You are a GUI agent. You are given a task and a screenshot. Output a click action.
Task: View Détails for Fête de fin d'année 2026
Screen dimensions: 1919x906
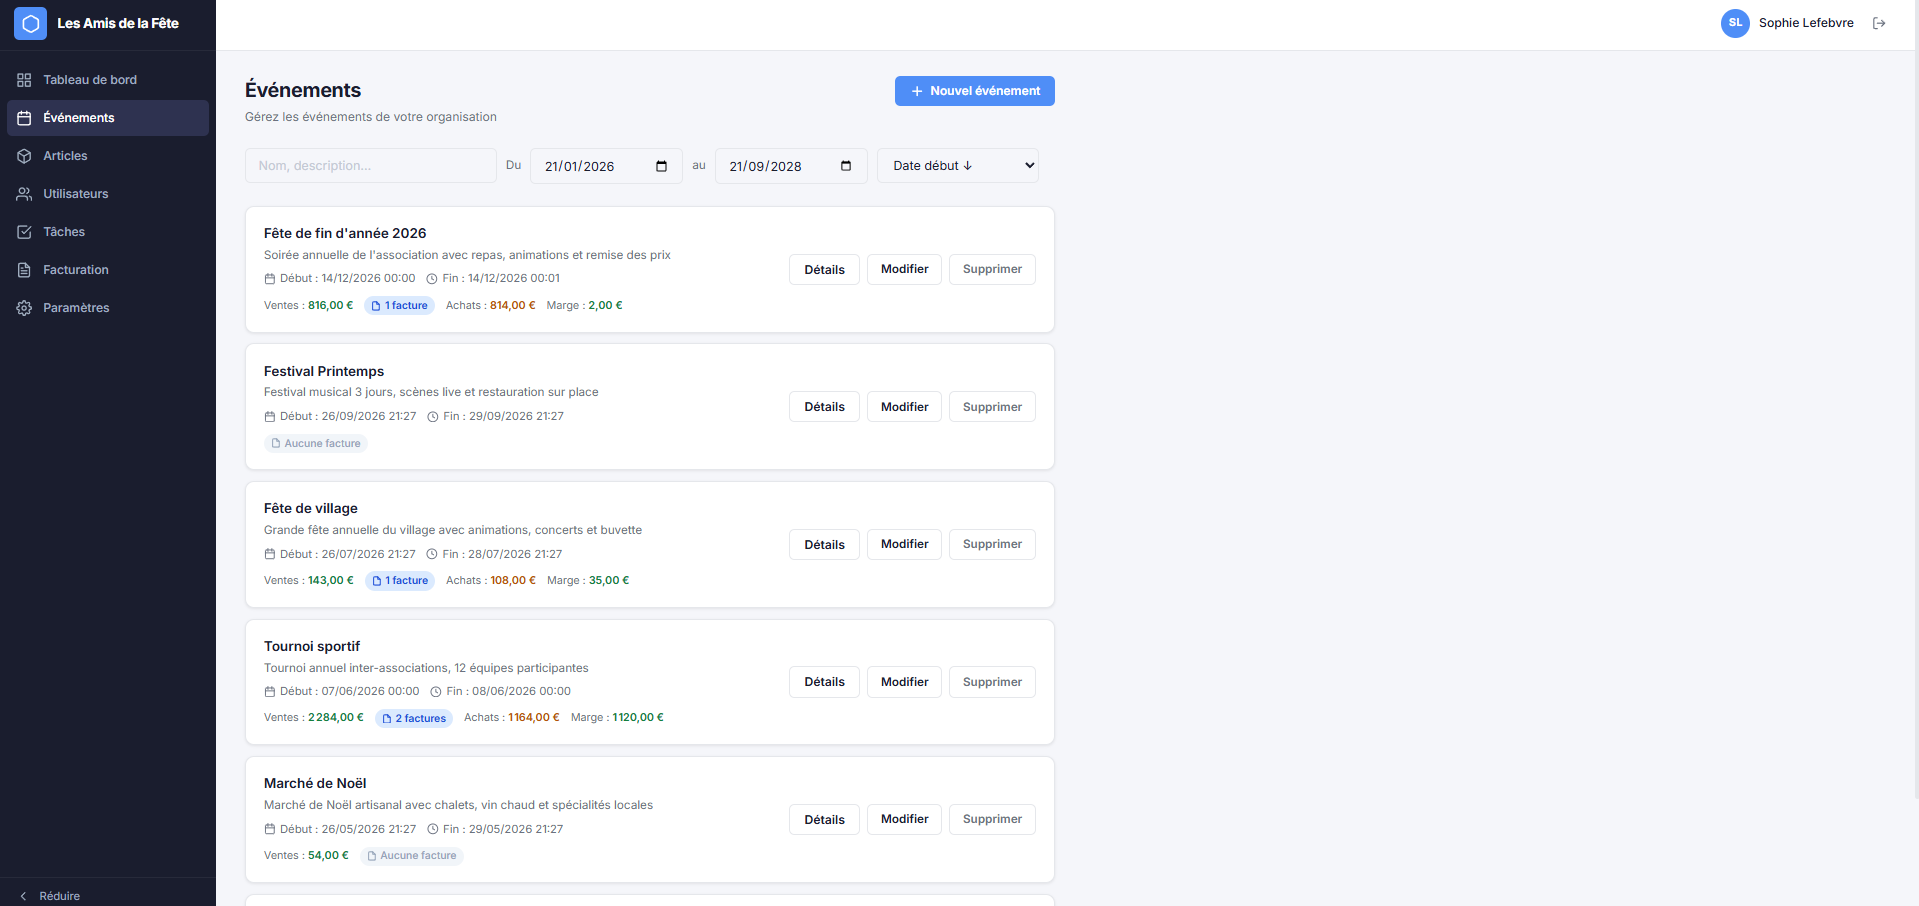(x=824, y=269)
